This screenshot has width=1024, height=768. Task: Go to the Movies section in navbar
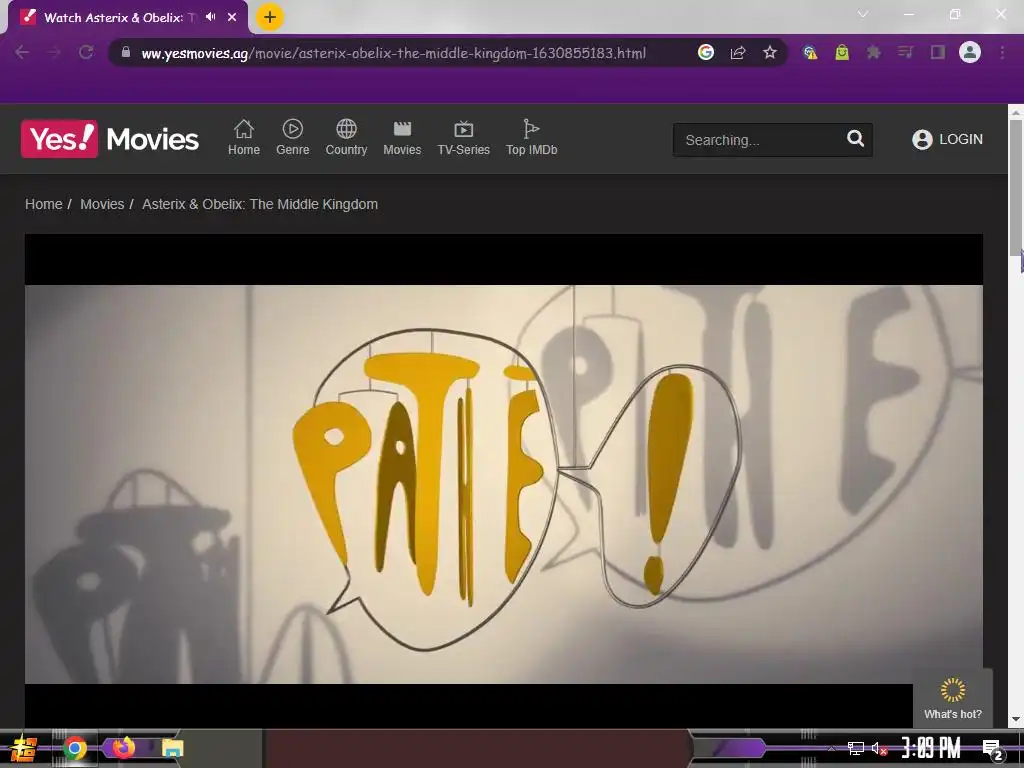pyautogui.click(x=402, y=137)
